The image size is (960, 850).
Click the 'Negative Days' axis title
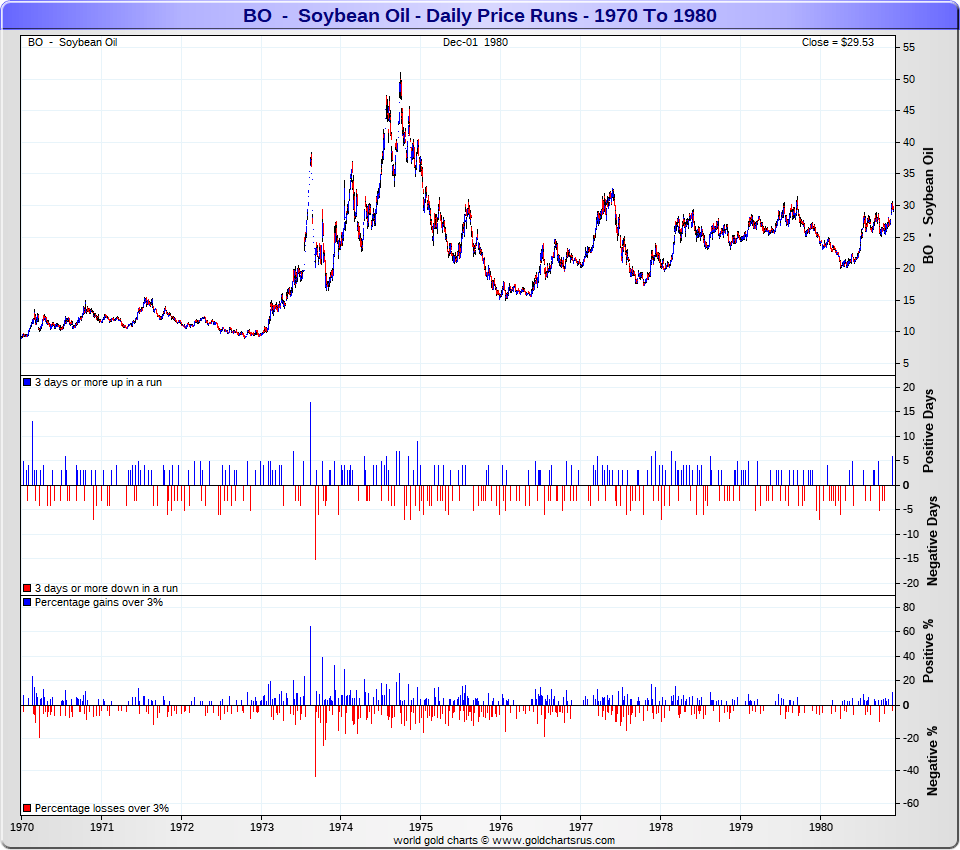tap(932, 541)
